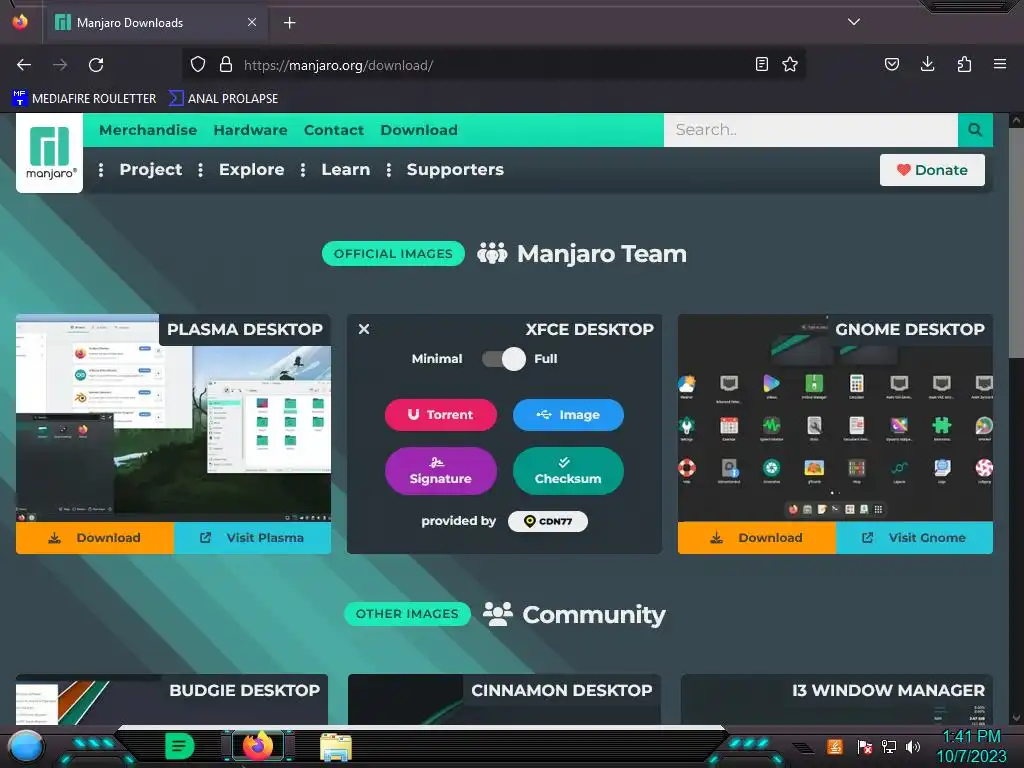Open the Contact menu item
This screenshot has width=1024, height=768.
(x=334, y=130)
